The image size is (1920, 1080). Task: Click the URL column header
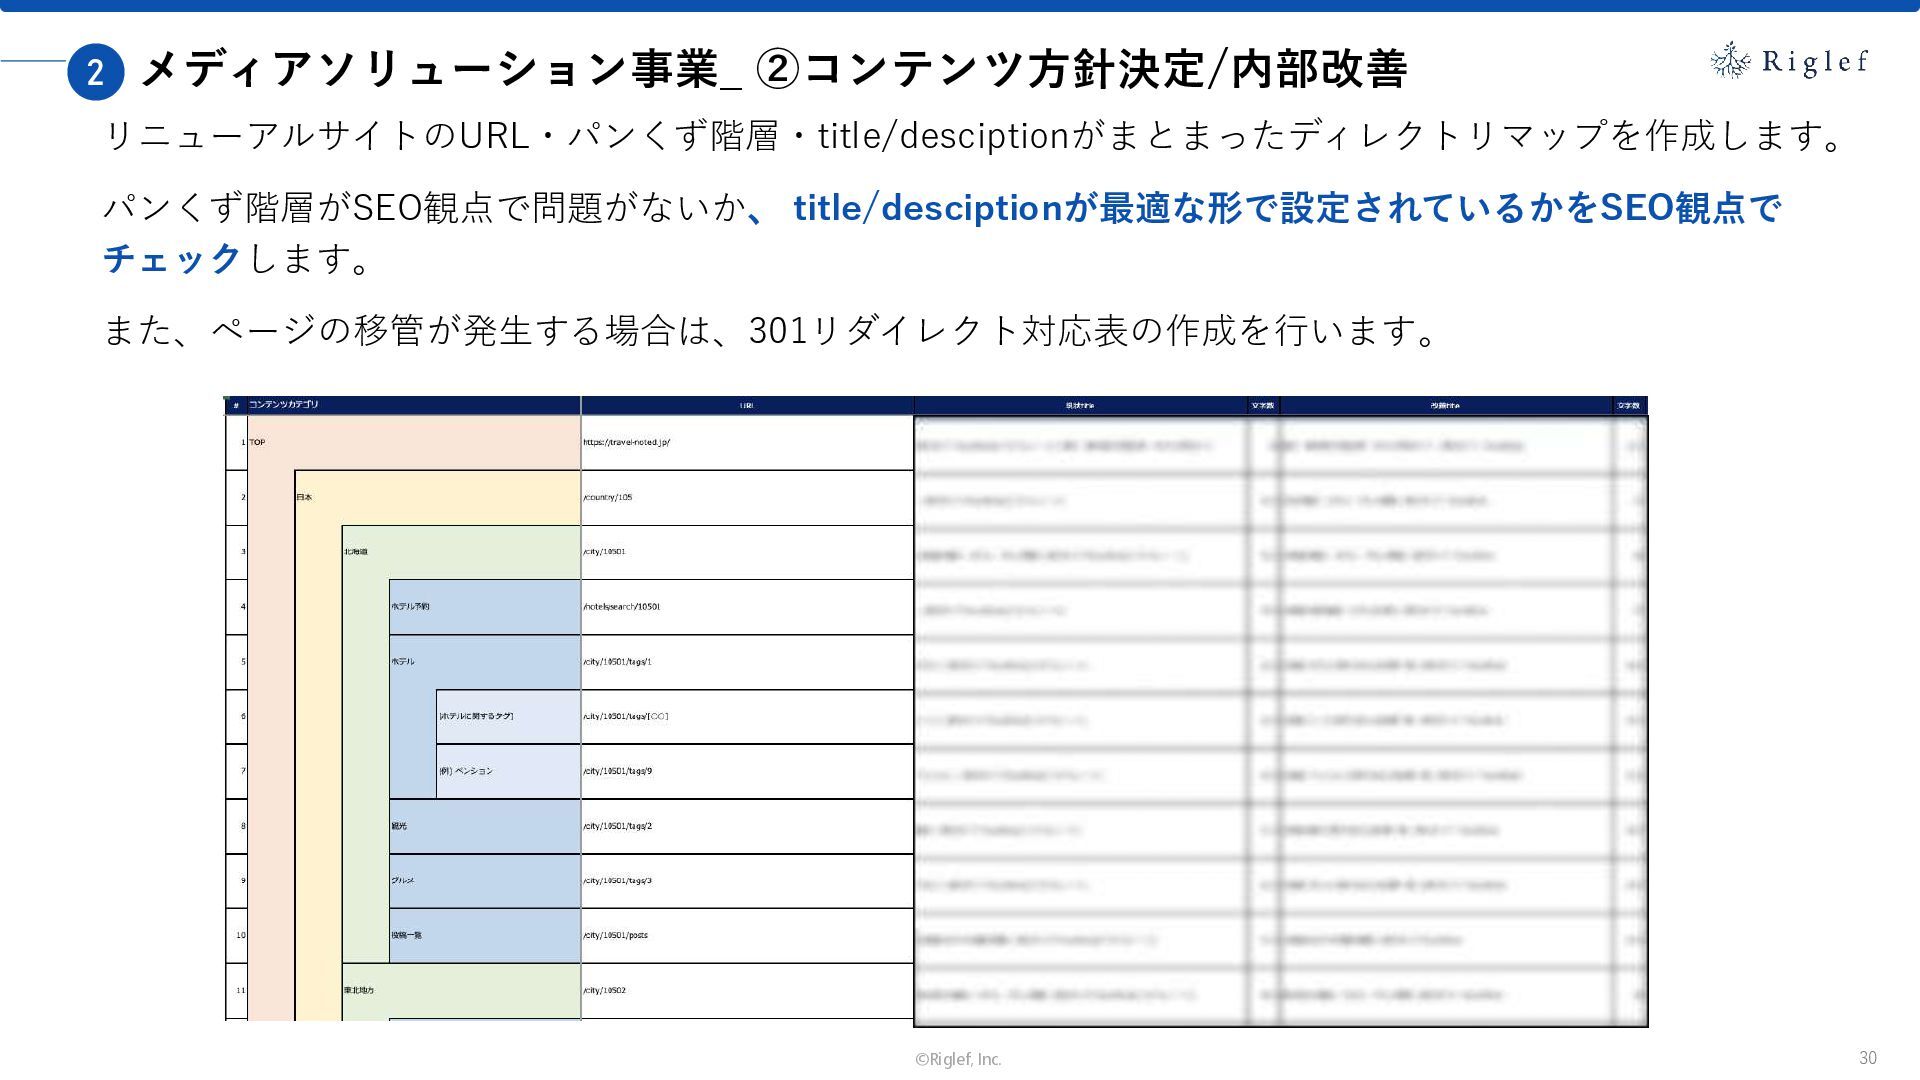click(746, 406)
